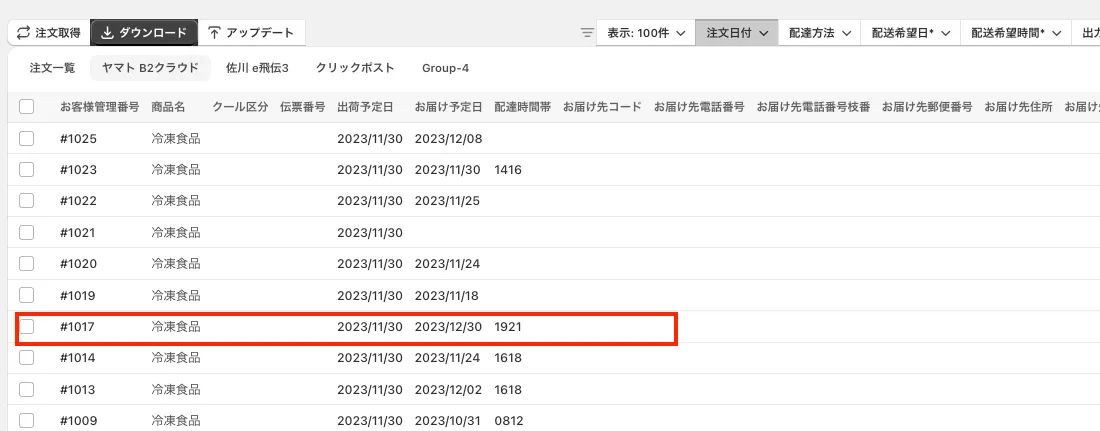Viewport: 1100px width, 431px height.
Task: Click the アップデート upload button
Action: 251,33
